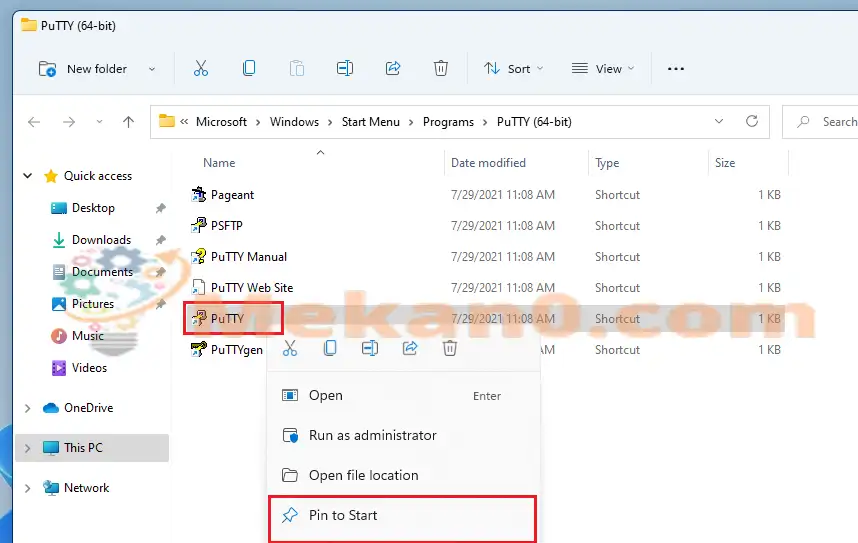Click the Copy icon in the context menu
This screenshot has height=543, width=858.
click(330, 348)
